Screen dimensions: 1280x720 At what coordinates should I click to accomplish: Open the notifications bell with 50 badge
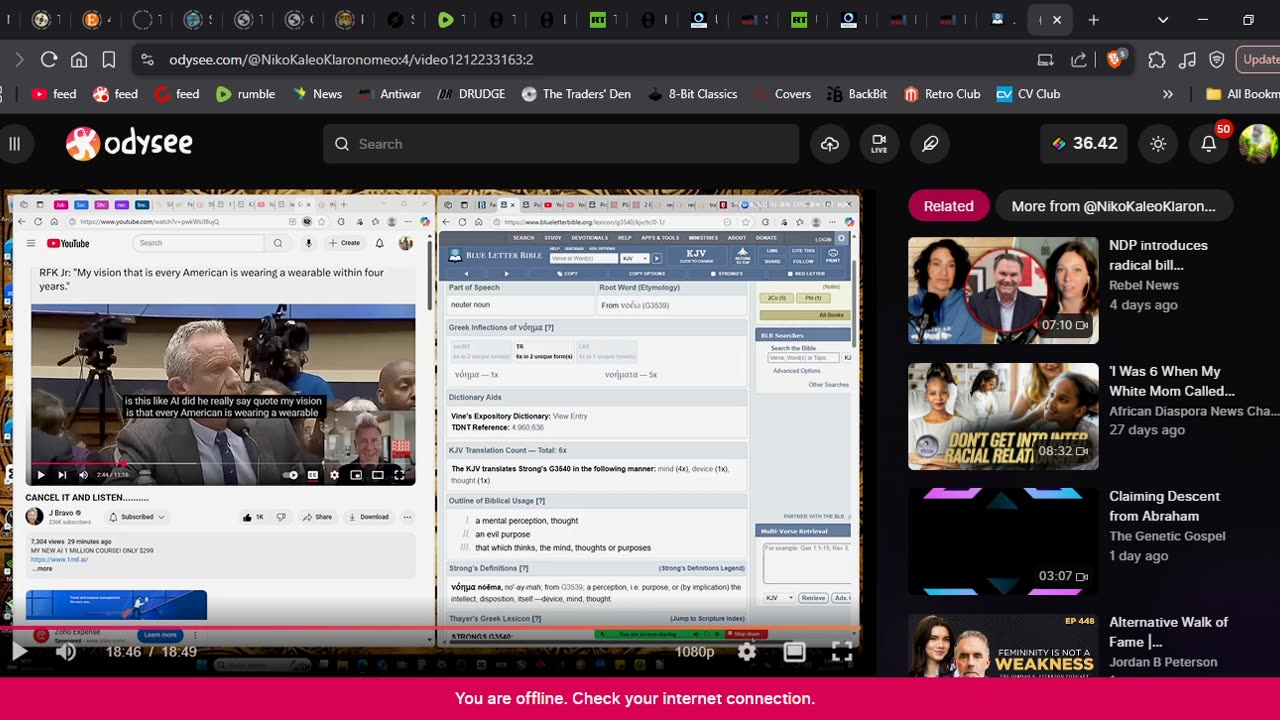(1209, 144)
